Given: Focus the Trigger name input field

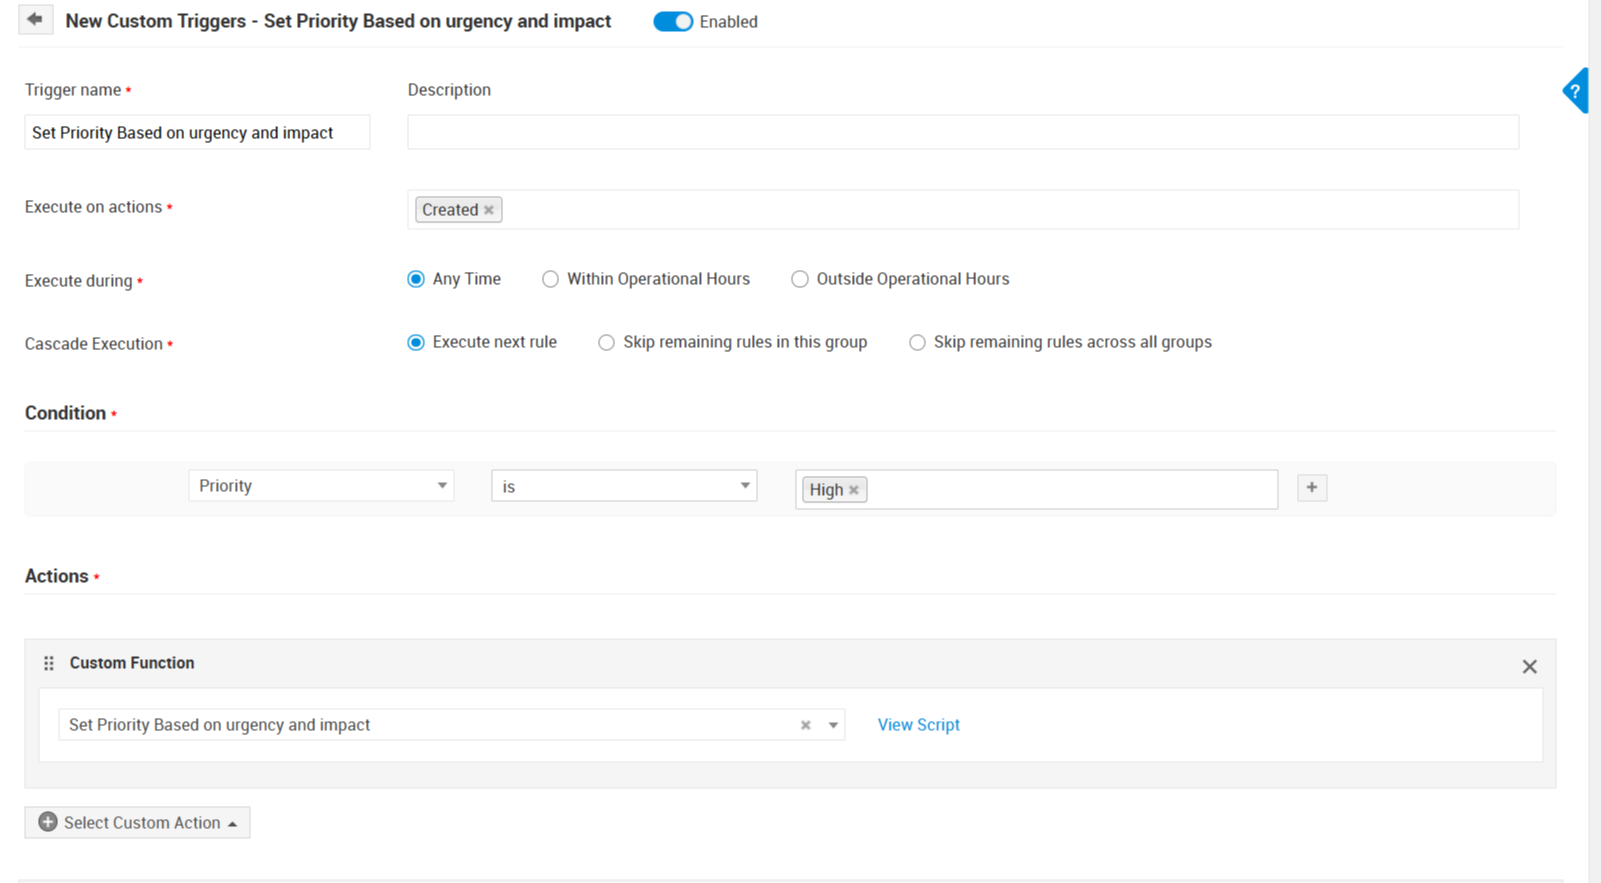Looking at the screenshot, I should click(197, 132).
